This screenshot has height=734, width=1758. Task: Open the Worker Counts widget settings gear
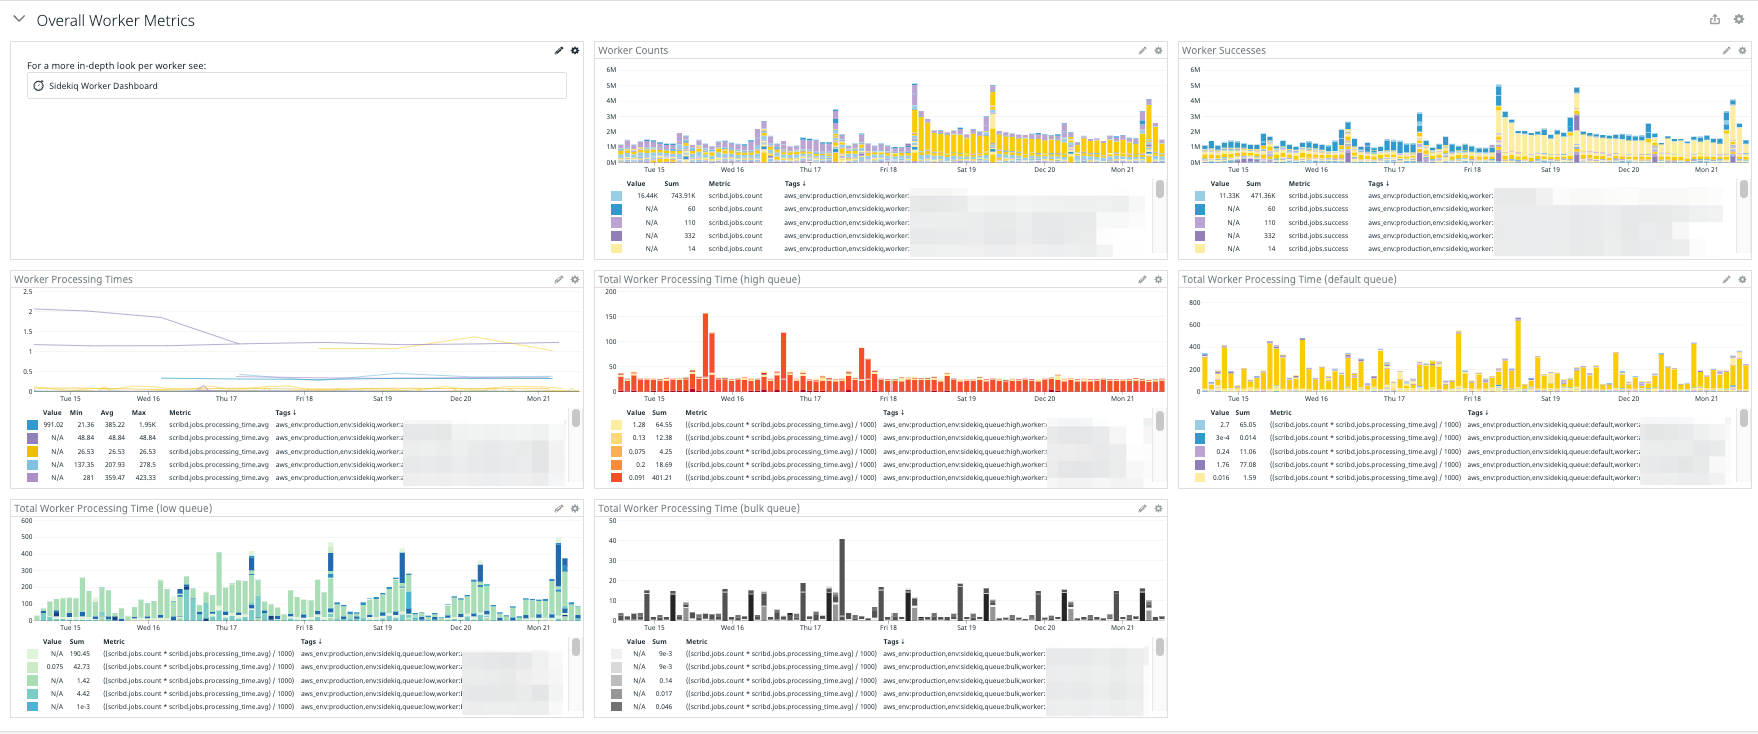1159,50
